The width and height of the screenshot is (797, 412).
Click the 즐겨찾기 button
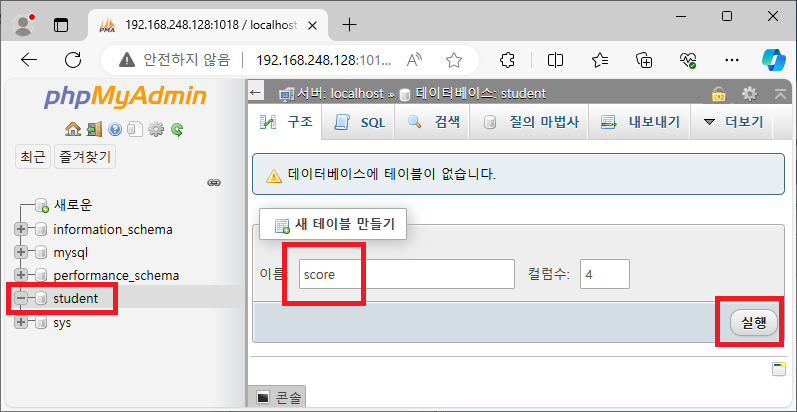[x=85, y=156]
